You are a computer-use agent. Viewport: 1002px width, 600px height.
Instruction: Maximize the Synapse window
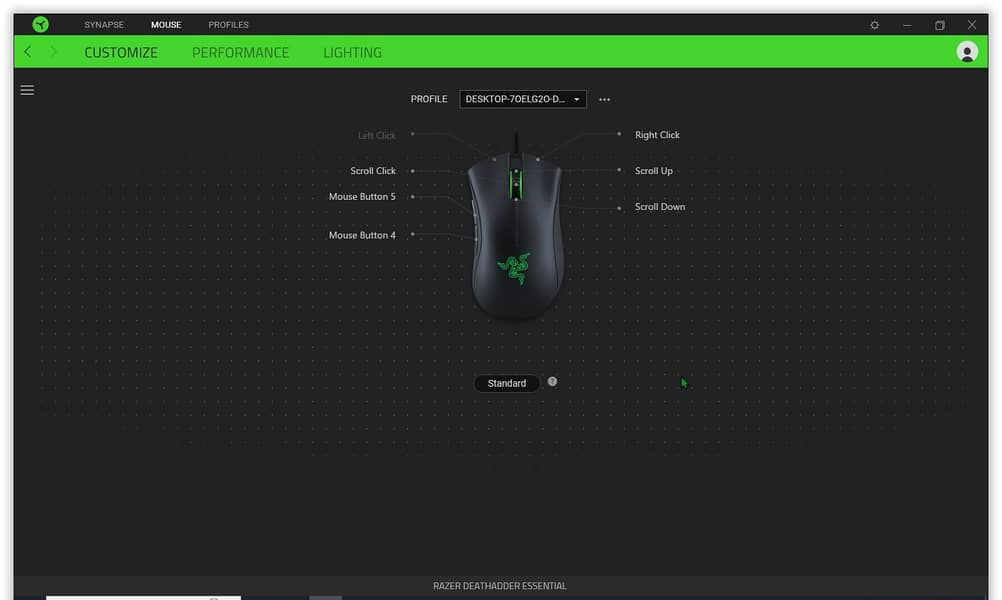[939, 25]
